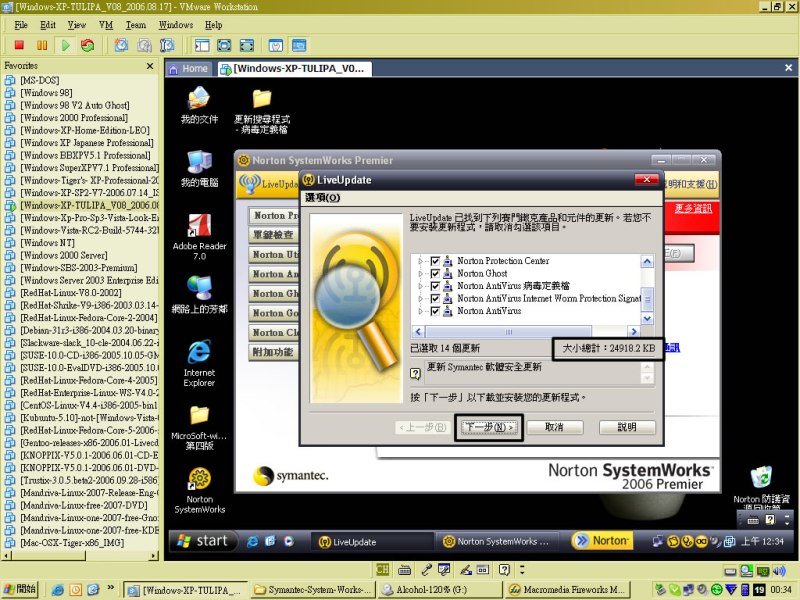
Task: Click the yellow Suspend toolbar icon
Action: pyautogui.click(x=42, y=45)
